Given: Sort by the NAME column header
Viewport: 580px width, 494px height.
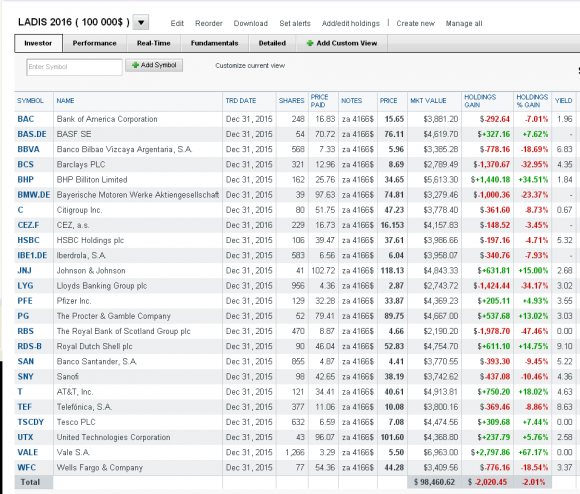Looking at the screenshot, I should tap(65, 101).
